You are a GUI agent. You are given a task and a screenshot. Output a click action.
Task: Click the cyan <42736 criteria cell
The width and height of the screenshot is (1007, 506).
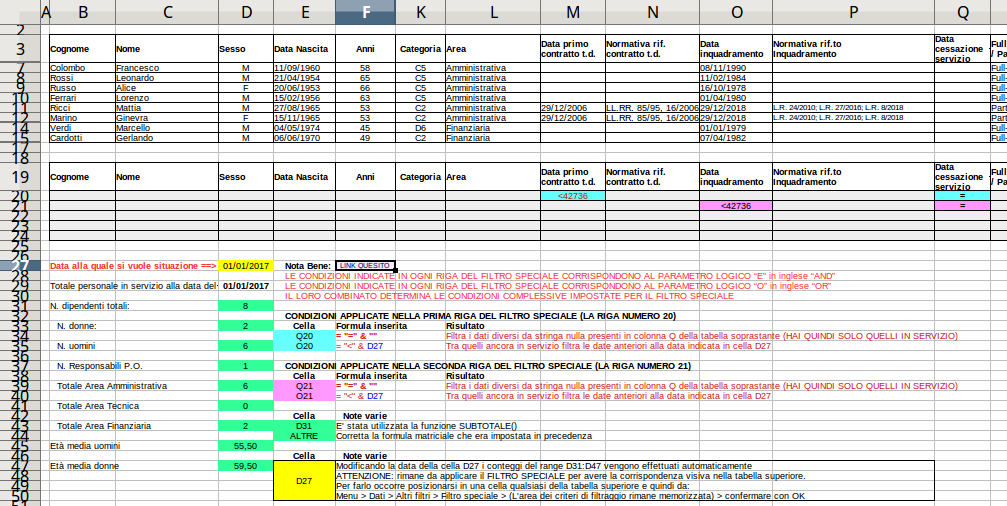pos(571,195)
